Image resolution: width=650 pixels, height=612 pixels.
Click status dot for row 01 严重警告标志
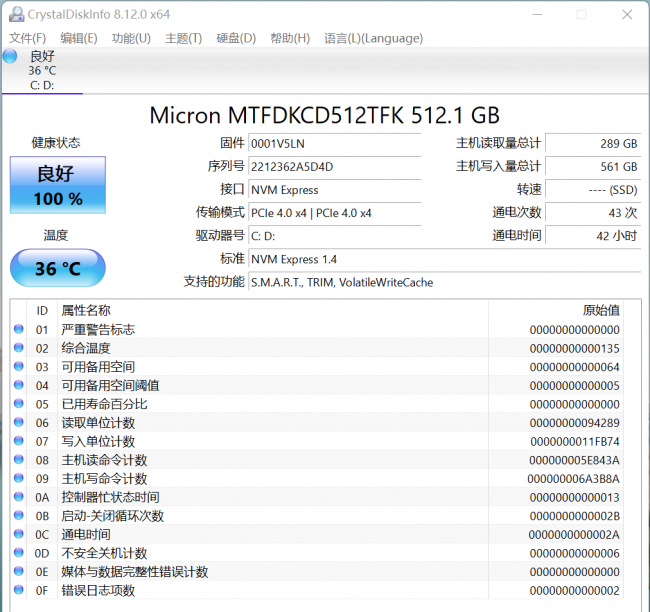click(19, 329)
